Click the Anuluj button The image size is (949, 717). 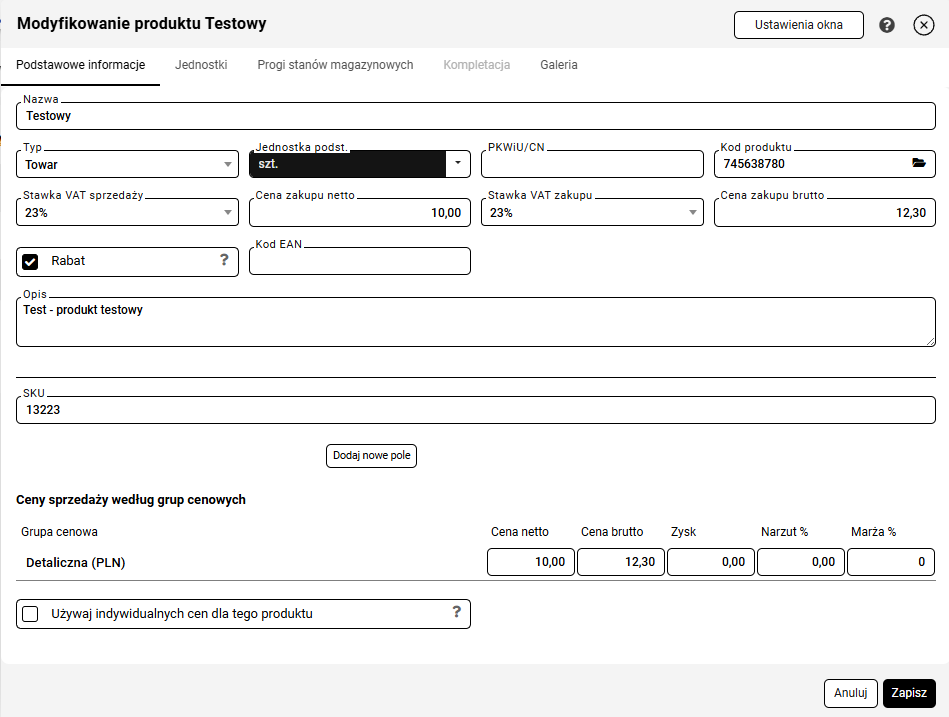coord(850,693)
